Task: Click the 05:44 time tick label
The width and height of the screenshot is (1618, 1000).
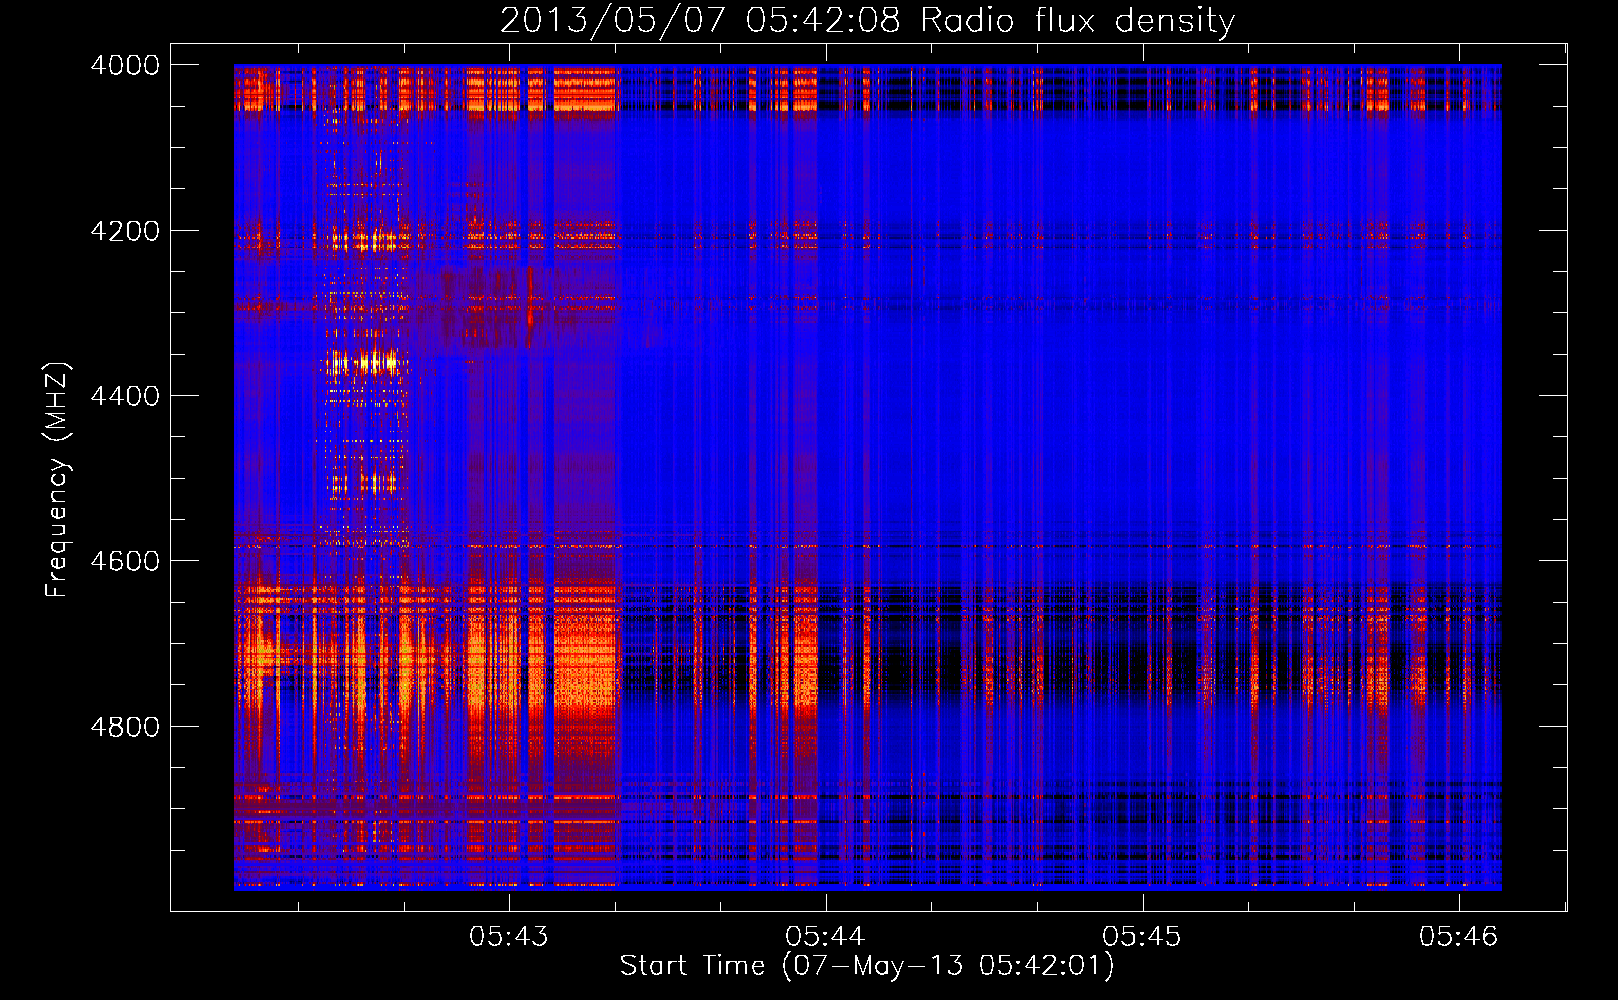Action: tap(825, 936)
